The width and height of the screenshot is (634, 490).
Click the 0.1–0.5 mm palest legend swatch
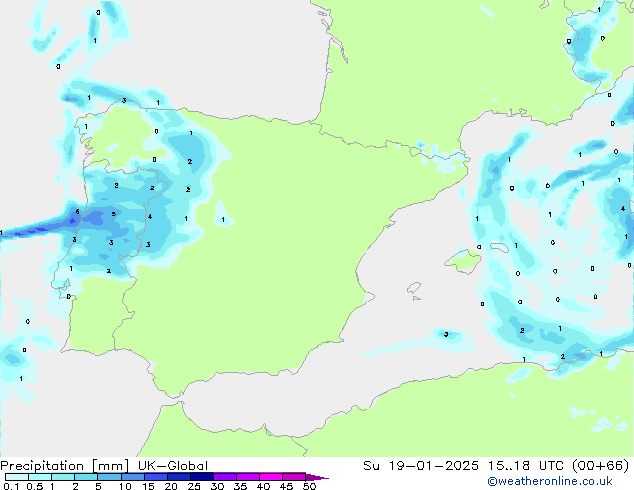pos(17,477)
